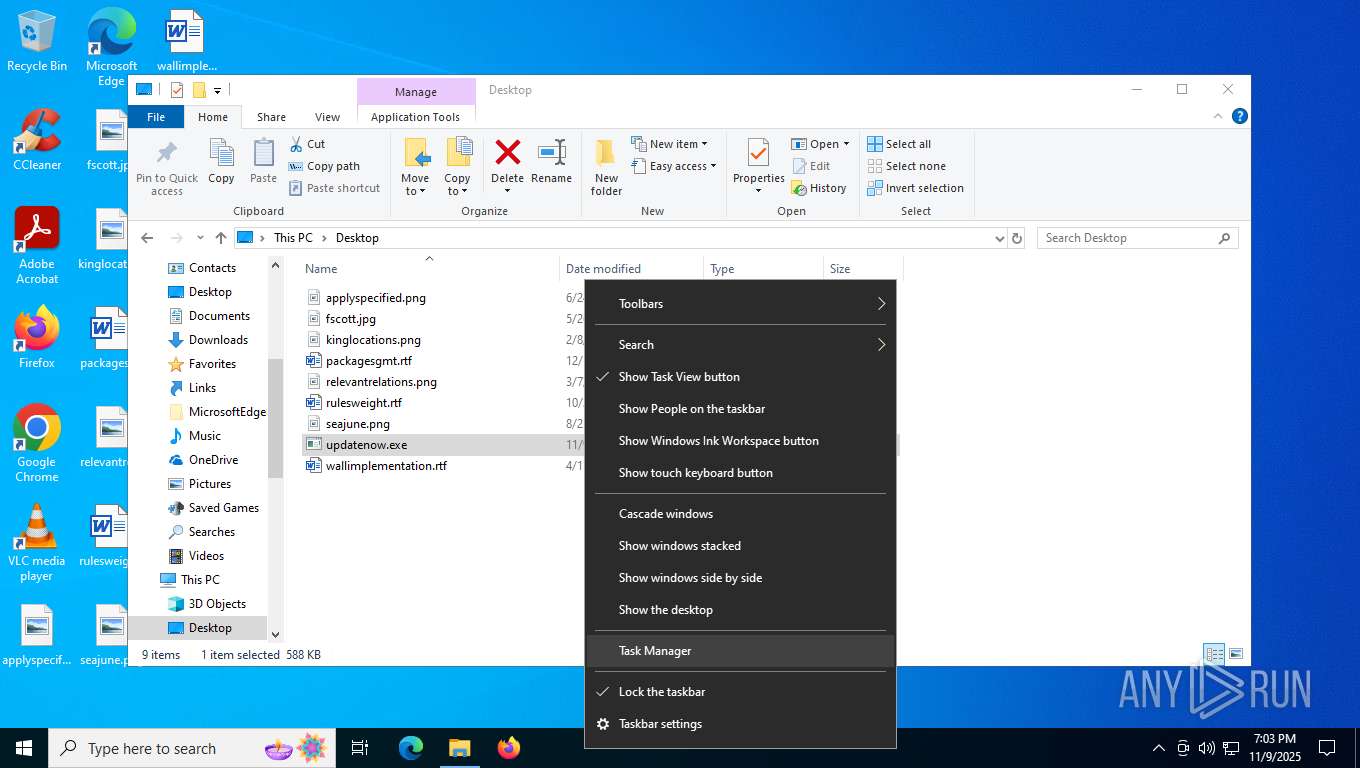Click Select none in ribbon

point(906,166)
